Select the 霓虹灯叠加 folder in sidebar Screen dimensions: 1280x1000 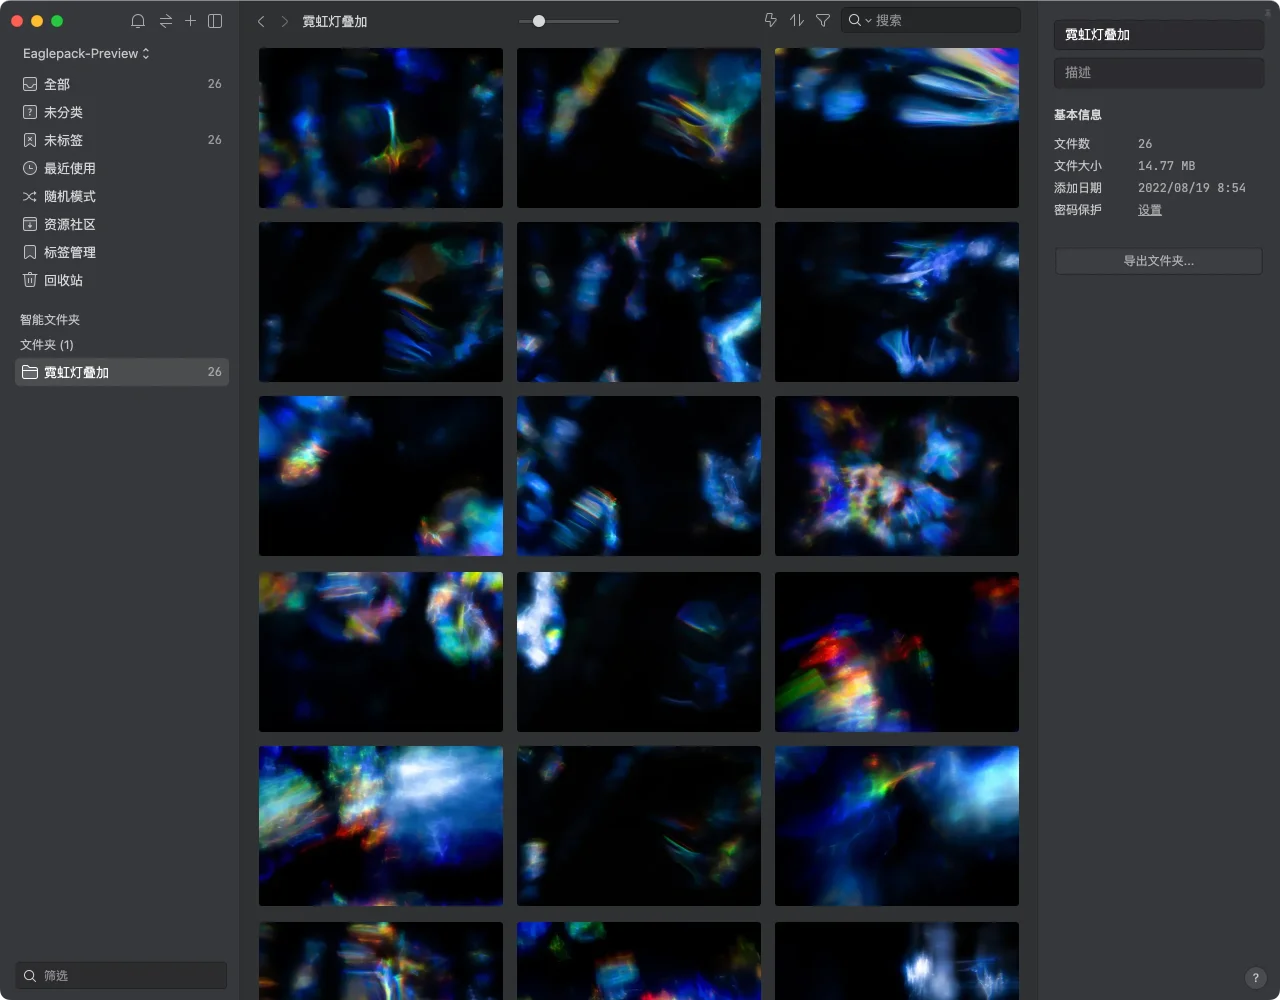tap(122, 372)
